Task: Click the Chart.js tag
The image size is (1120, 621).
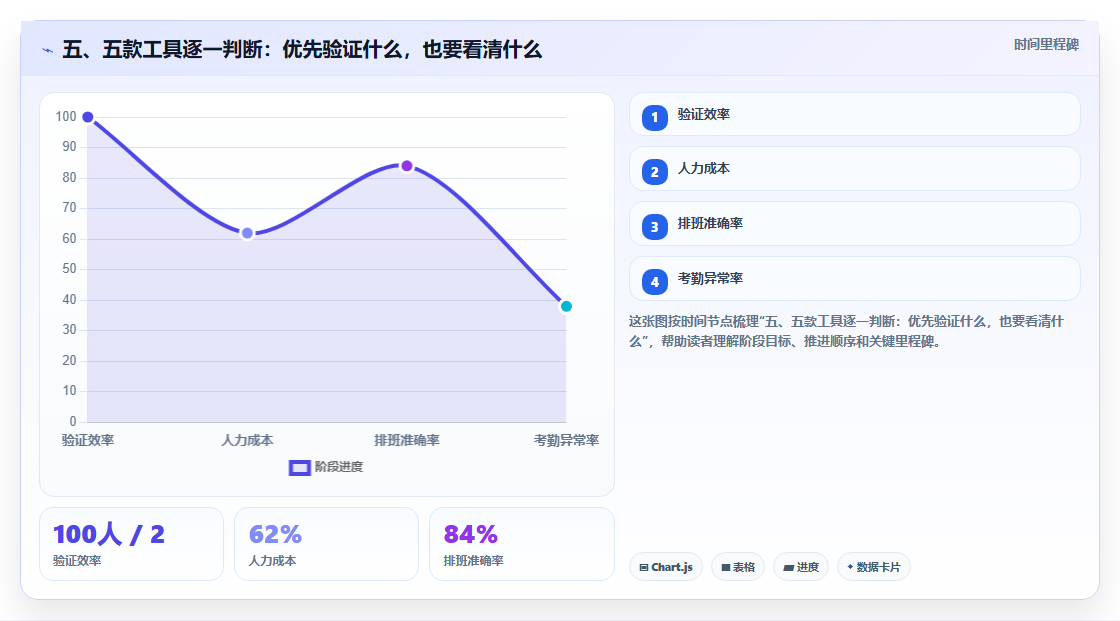Action: click(x=666, y=567)
